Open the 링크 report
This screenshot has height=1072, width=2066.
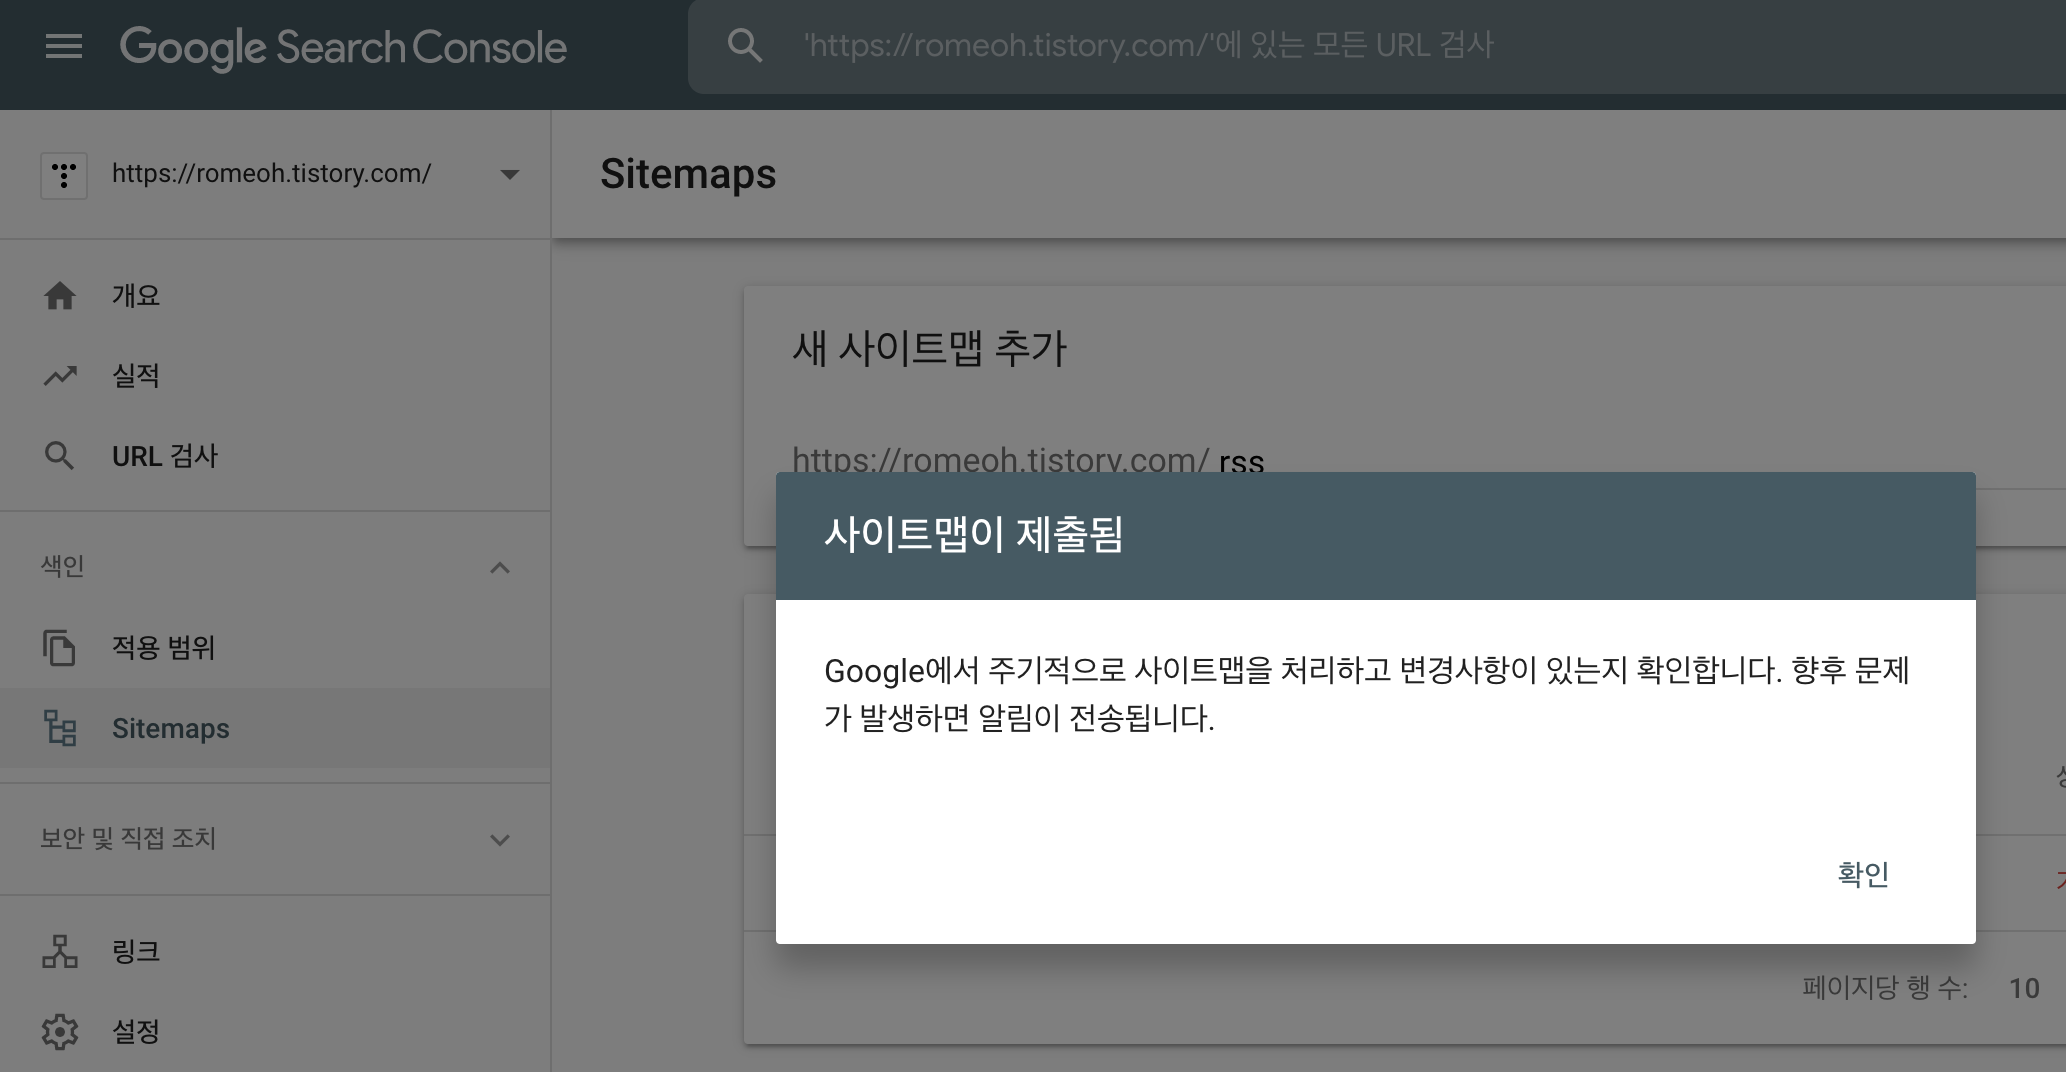point(136,951)
